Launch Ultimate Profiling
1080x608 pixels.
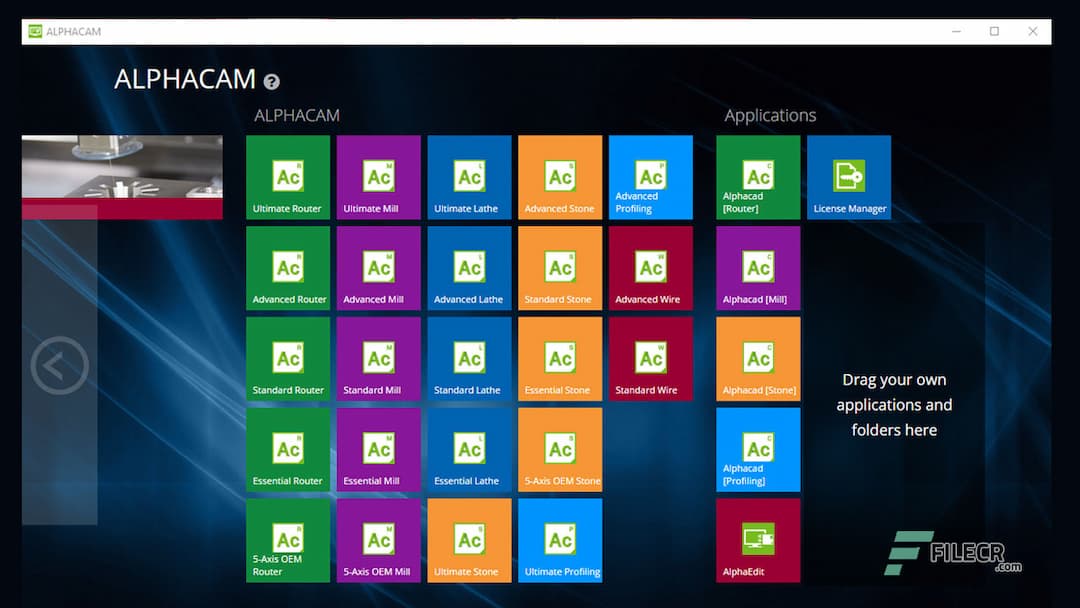tap(559, 540)
